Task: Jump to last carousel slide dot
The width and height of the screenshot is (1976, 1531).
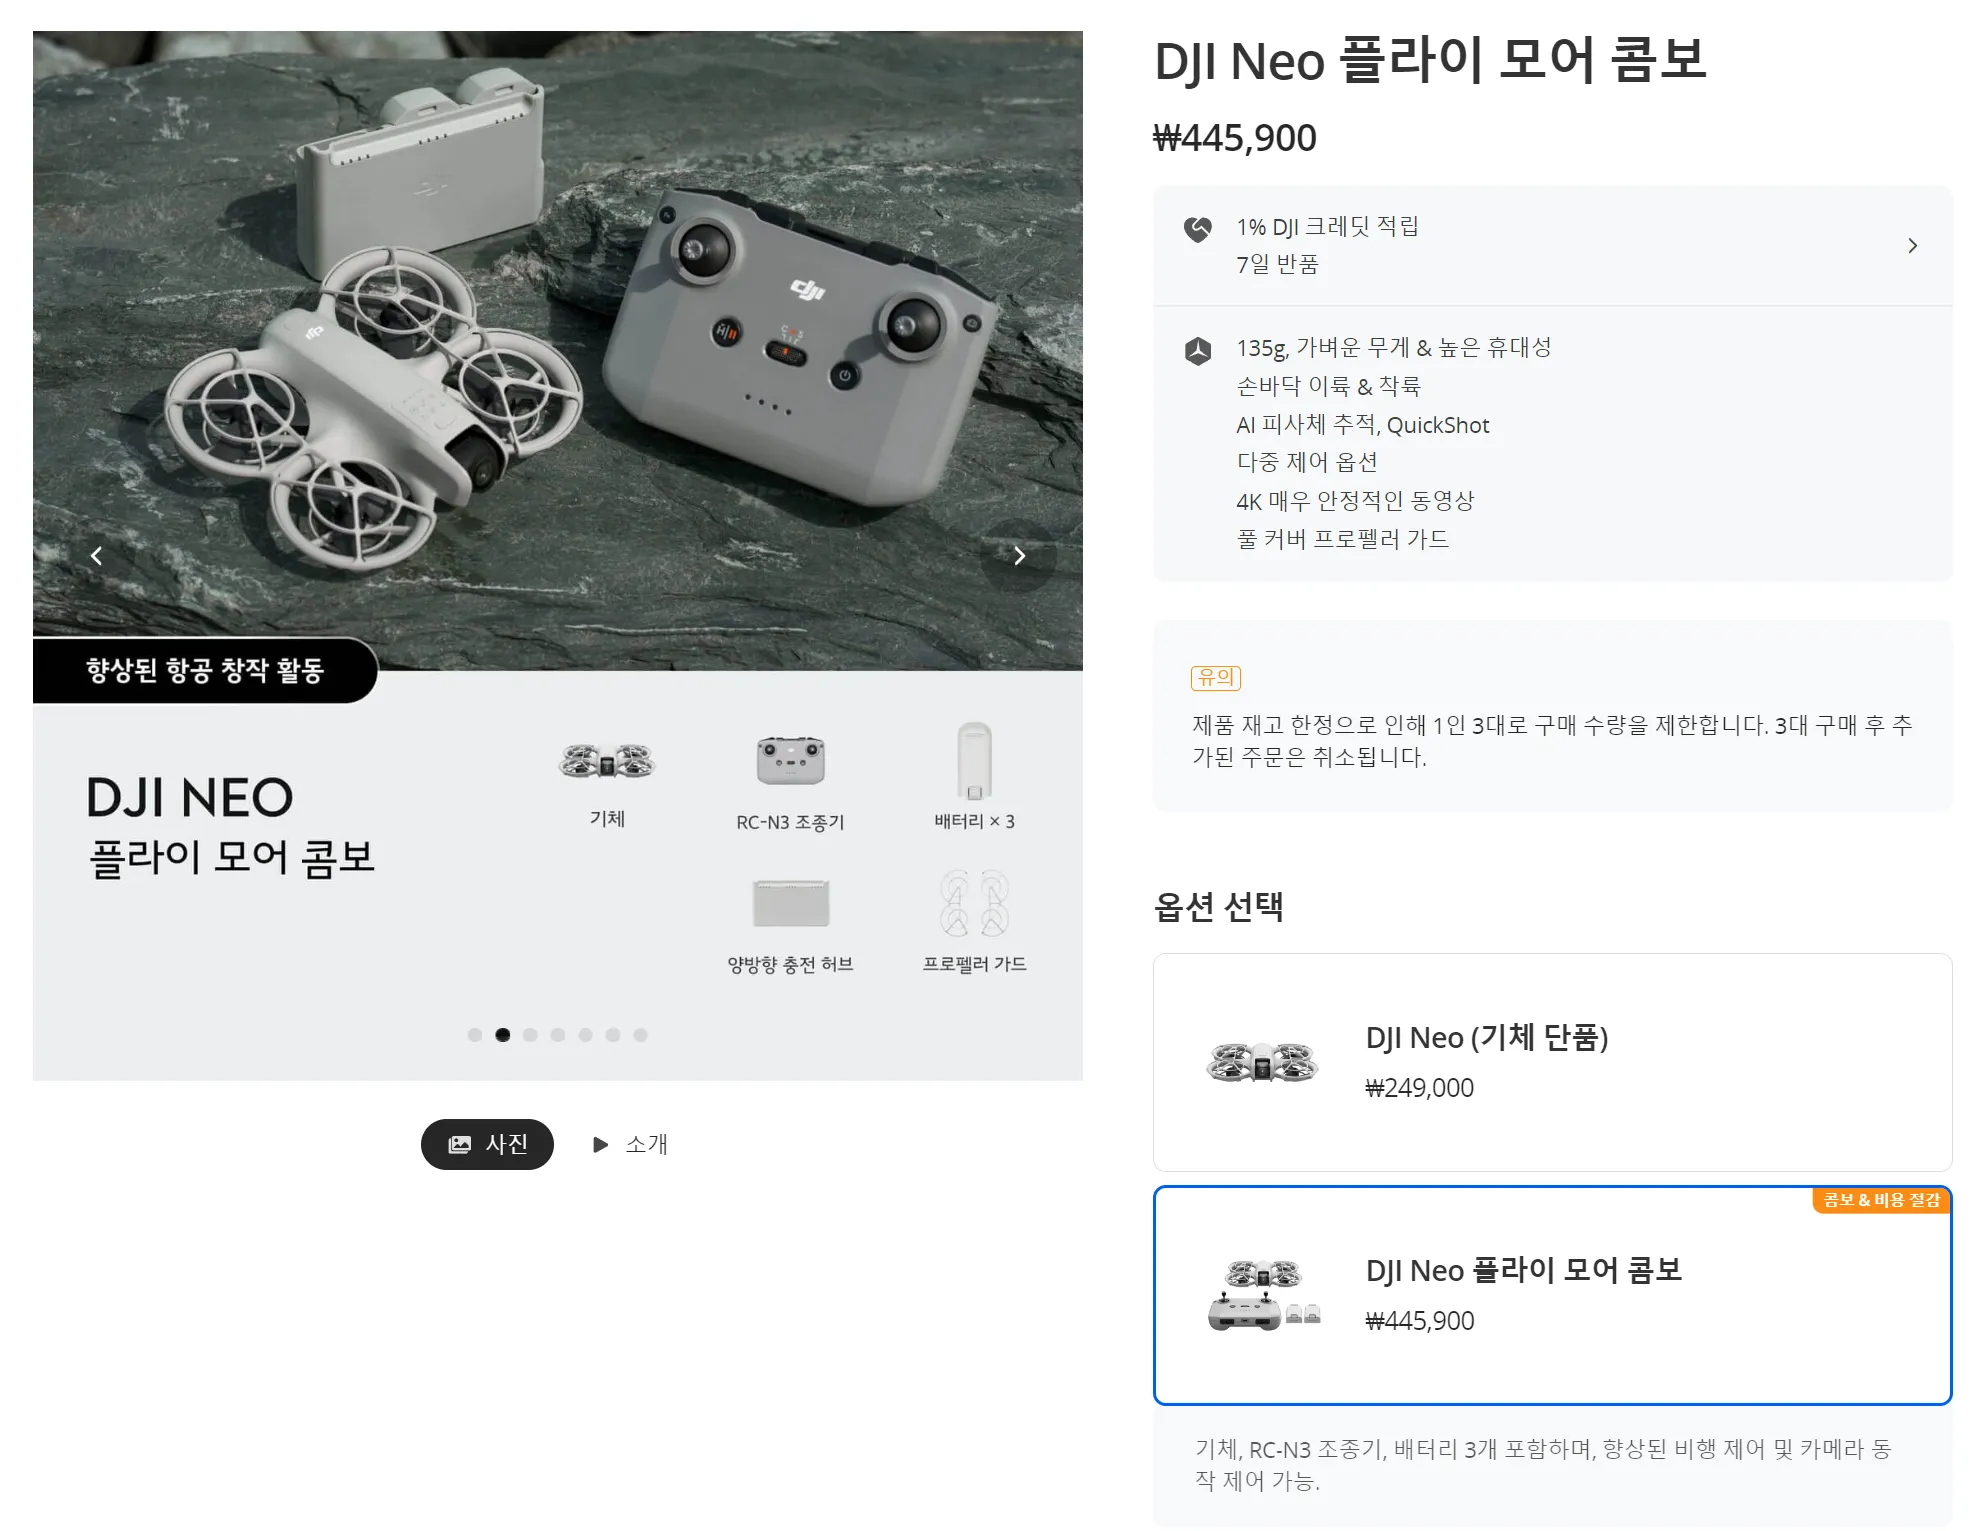Action: pos(640,1035)
